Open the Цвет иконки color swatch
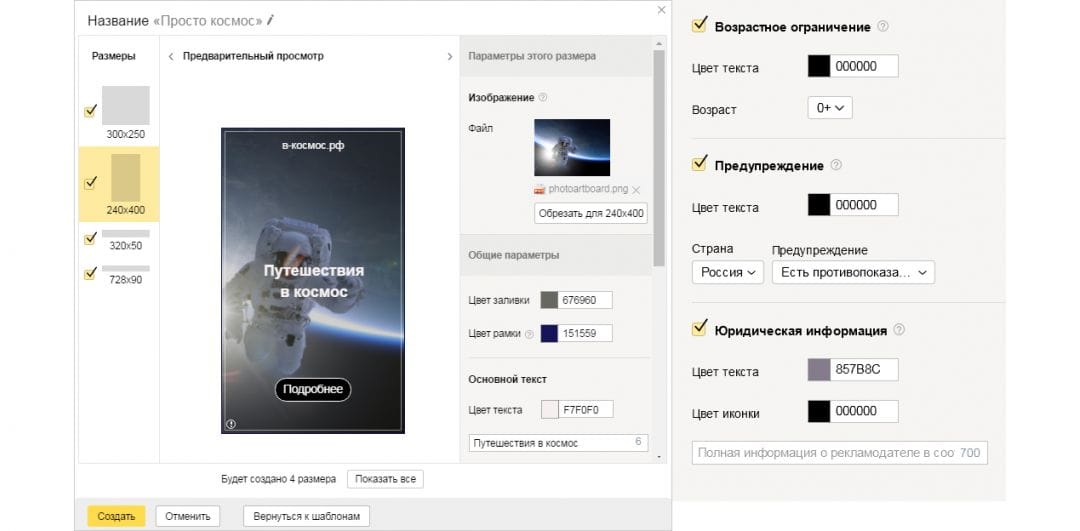This screenshot has width=1080, height=531. pyautogui.click(x=819, y=411)
